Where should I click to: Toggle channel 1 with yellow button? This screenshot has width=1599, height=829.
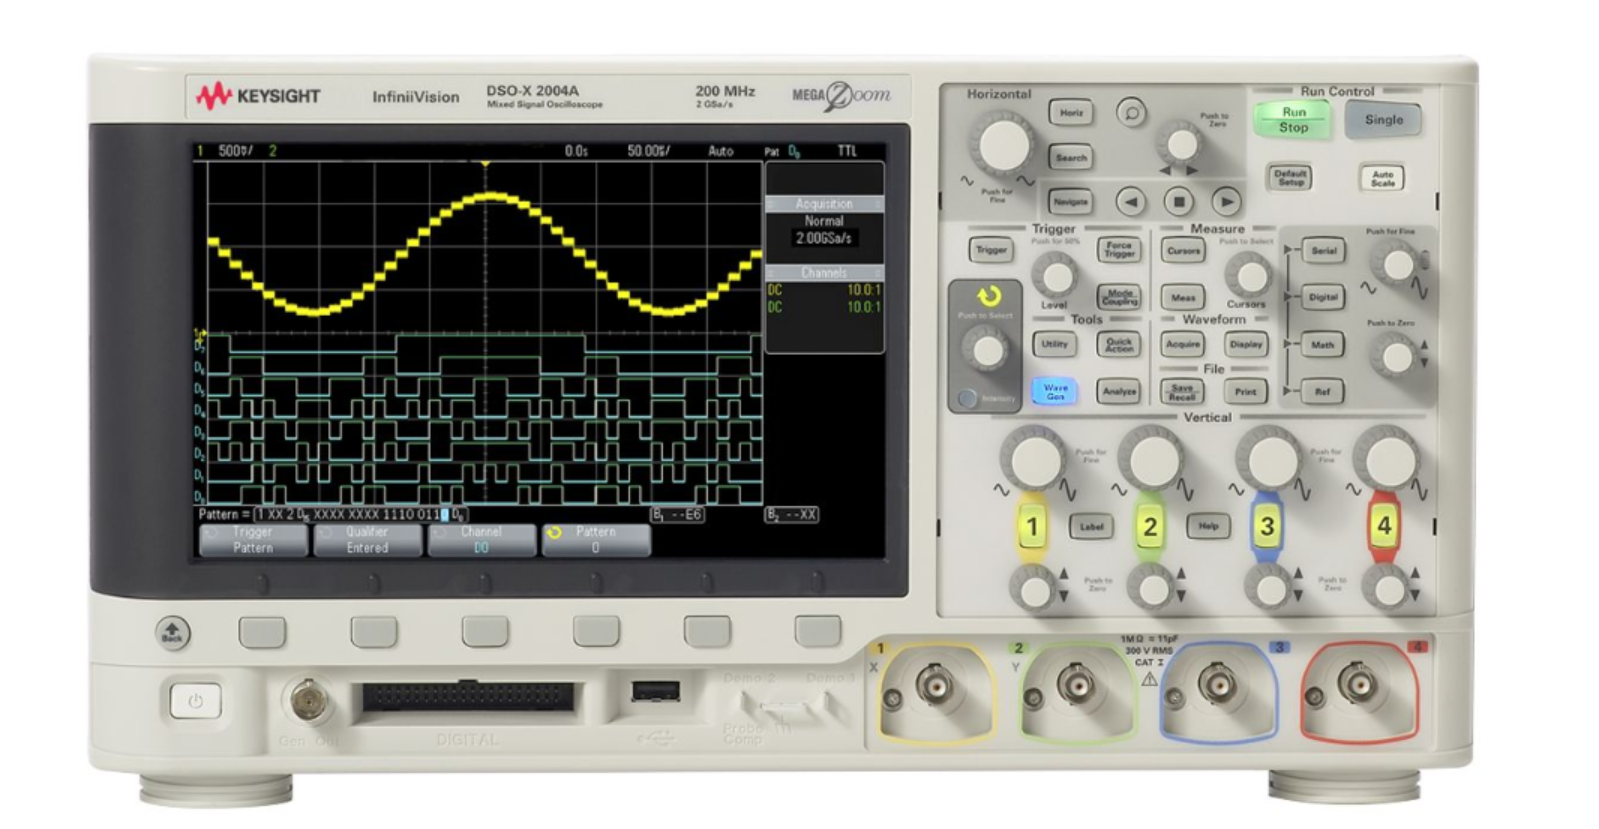click(x=1032, y=526)
